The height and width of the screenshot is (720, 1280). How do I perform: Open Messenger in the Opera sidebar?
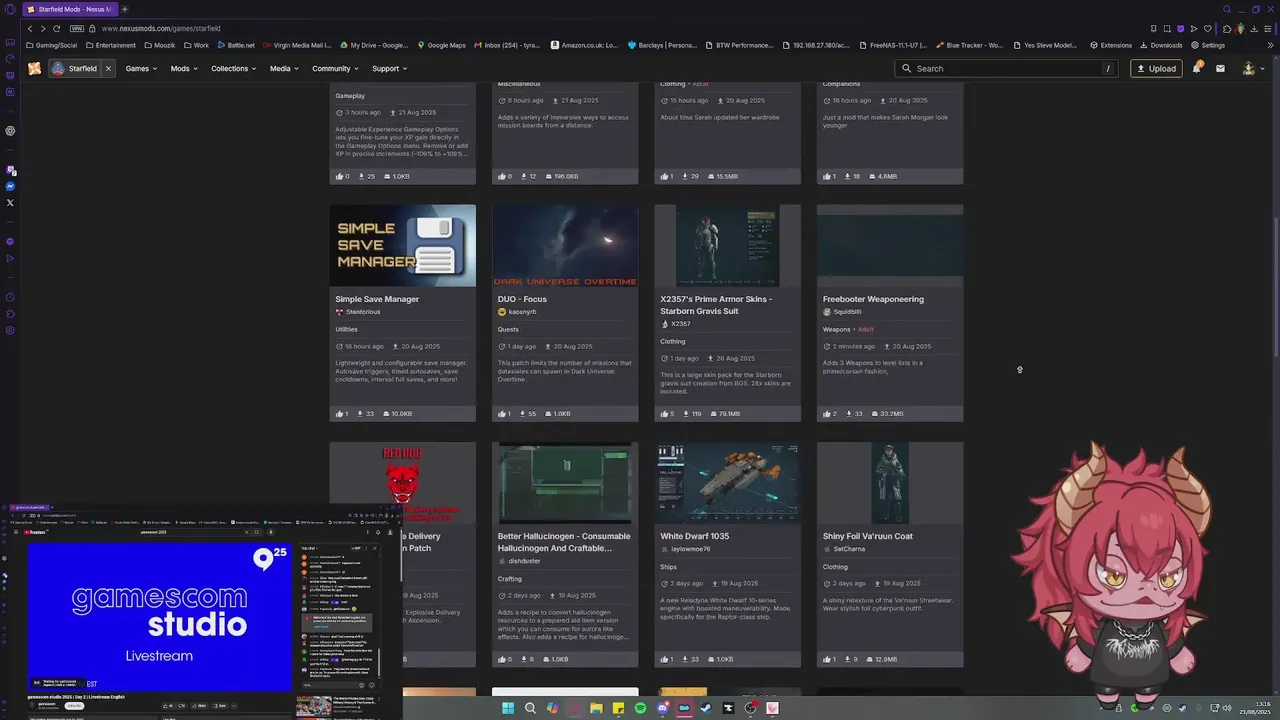click(x=10, y=186)
